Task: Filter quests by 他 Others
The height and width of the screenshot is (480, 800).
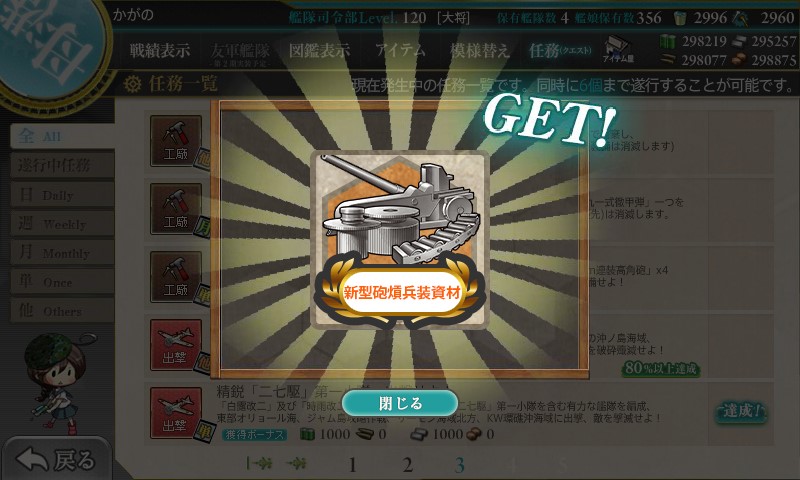Action: pyautogui.click(x=62, y=311)
